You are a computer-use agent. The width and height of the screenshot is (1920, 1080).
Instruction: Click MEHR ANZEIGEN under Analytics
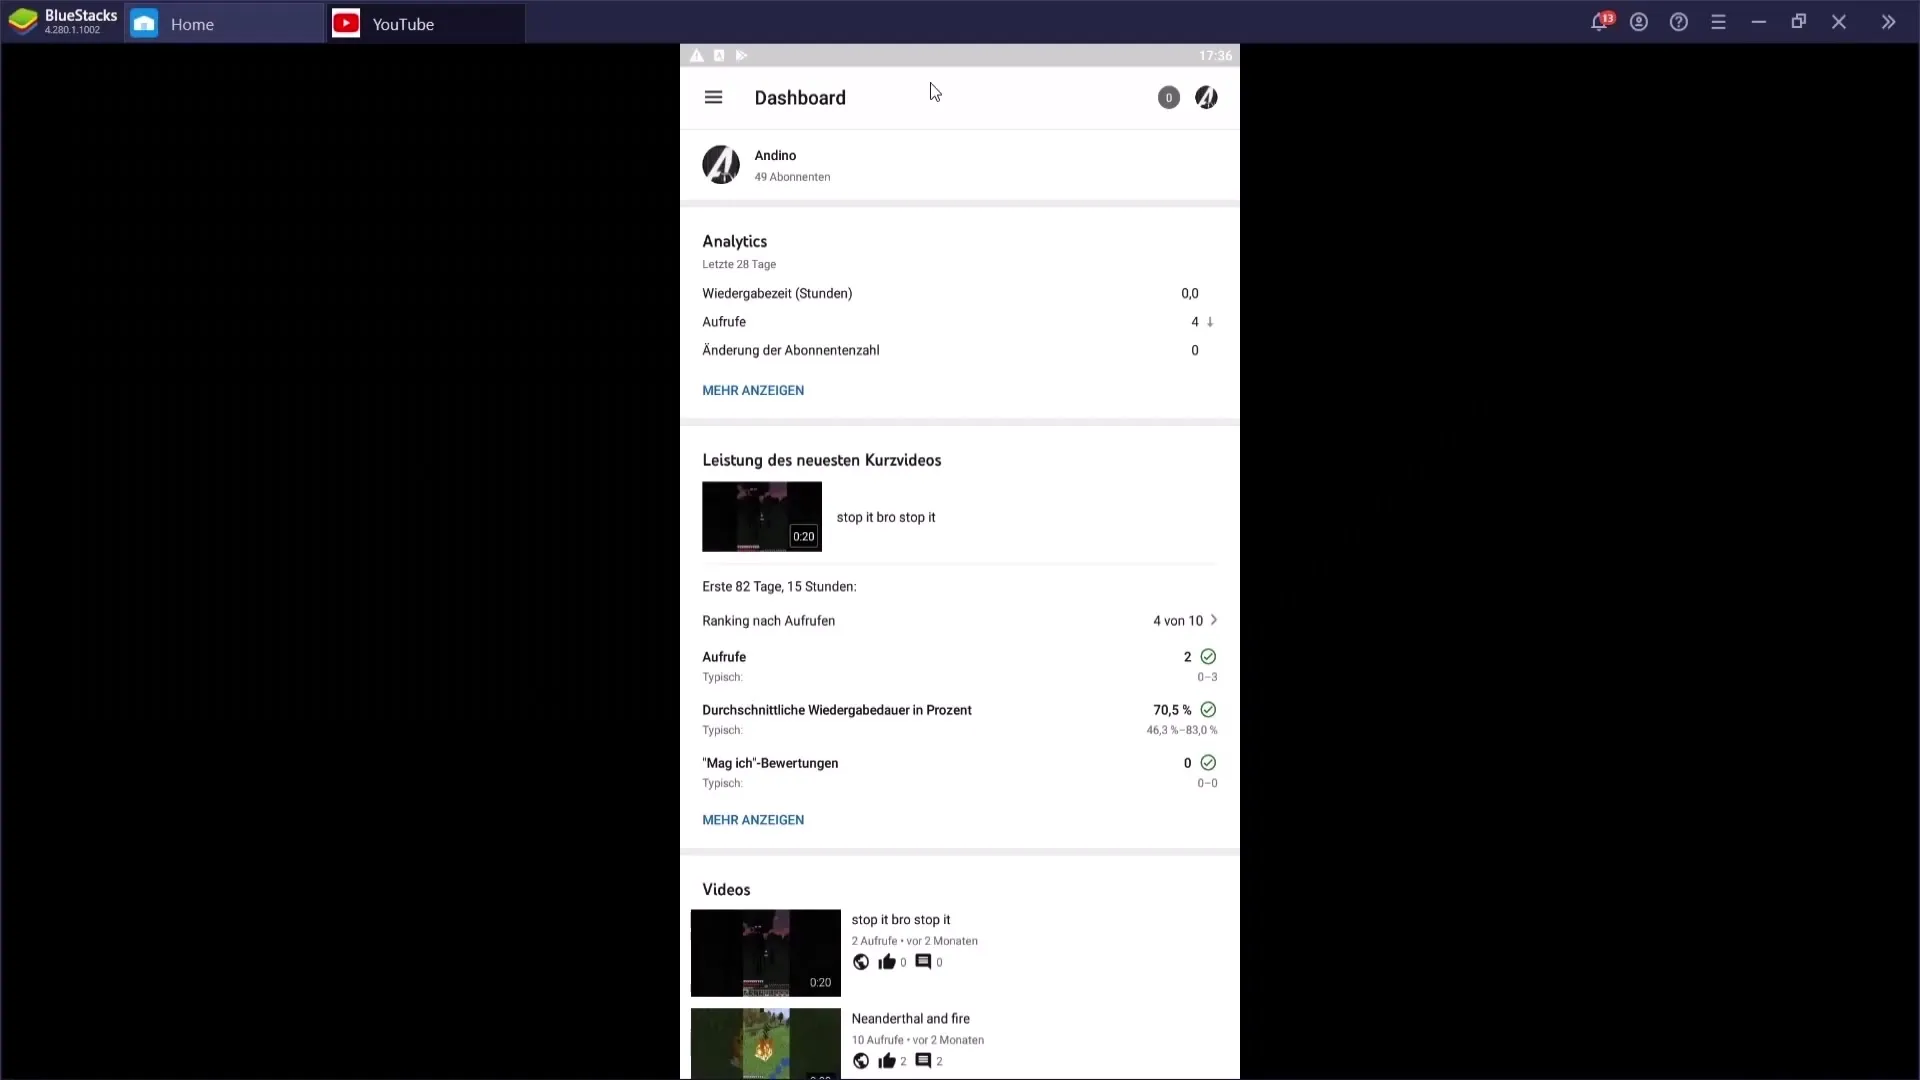click(753, 390)
